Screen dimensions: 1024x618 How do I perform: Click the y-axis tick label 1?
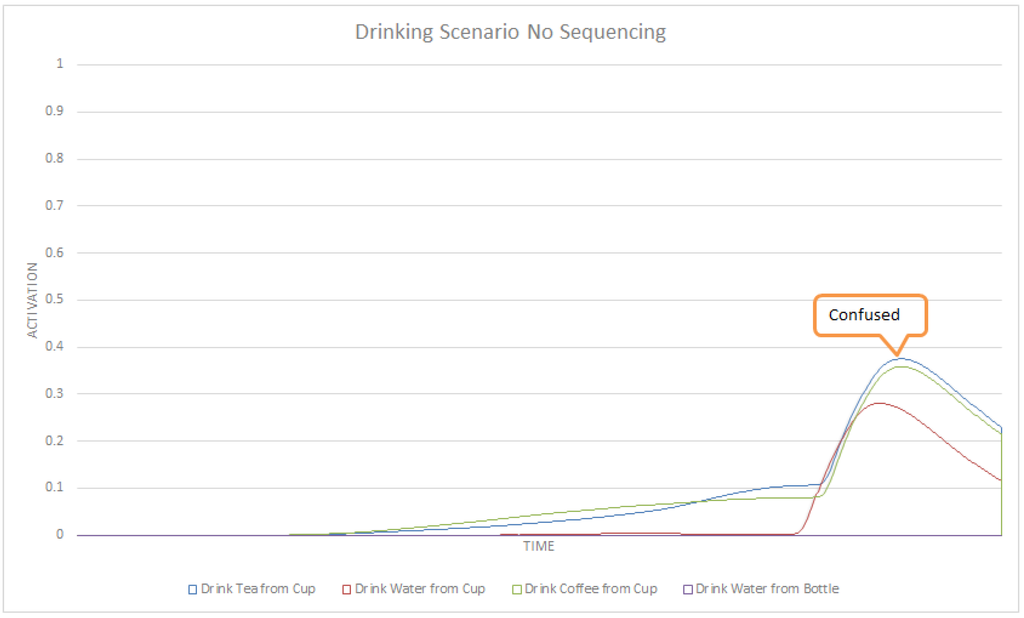click(59, 64)
